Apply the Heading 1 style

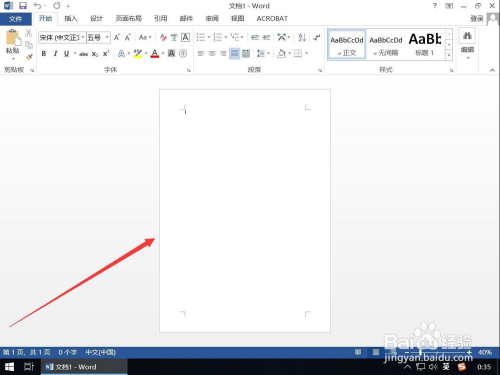[425, 45]
